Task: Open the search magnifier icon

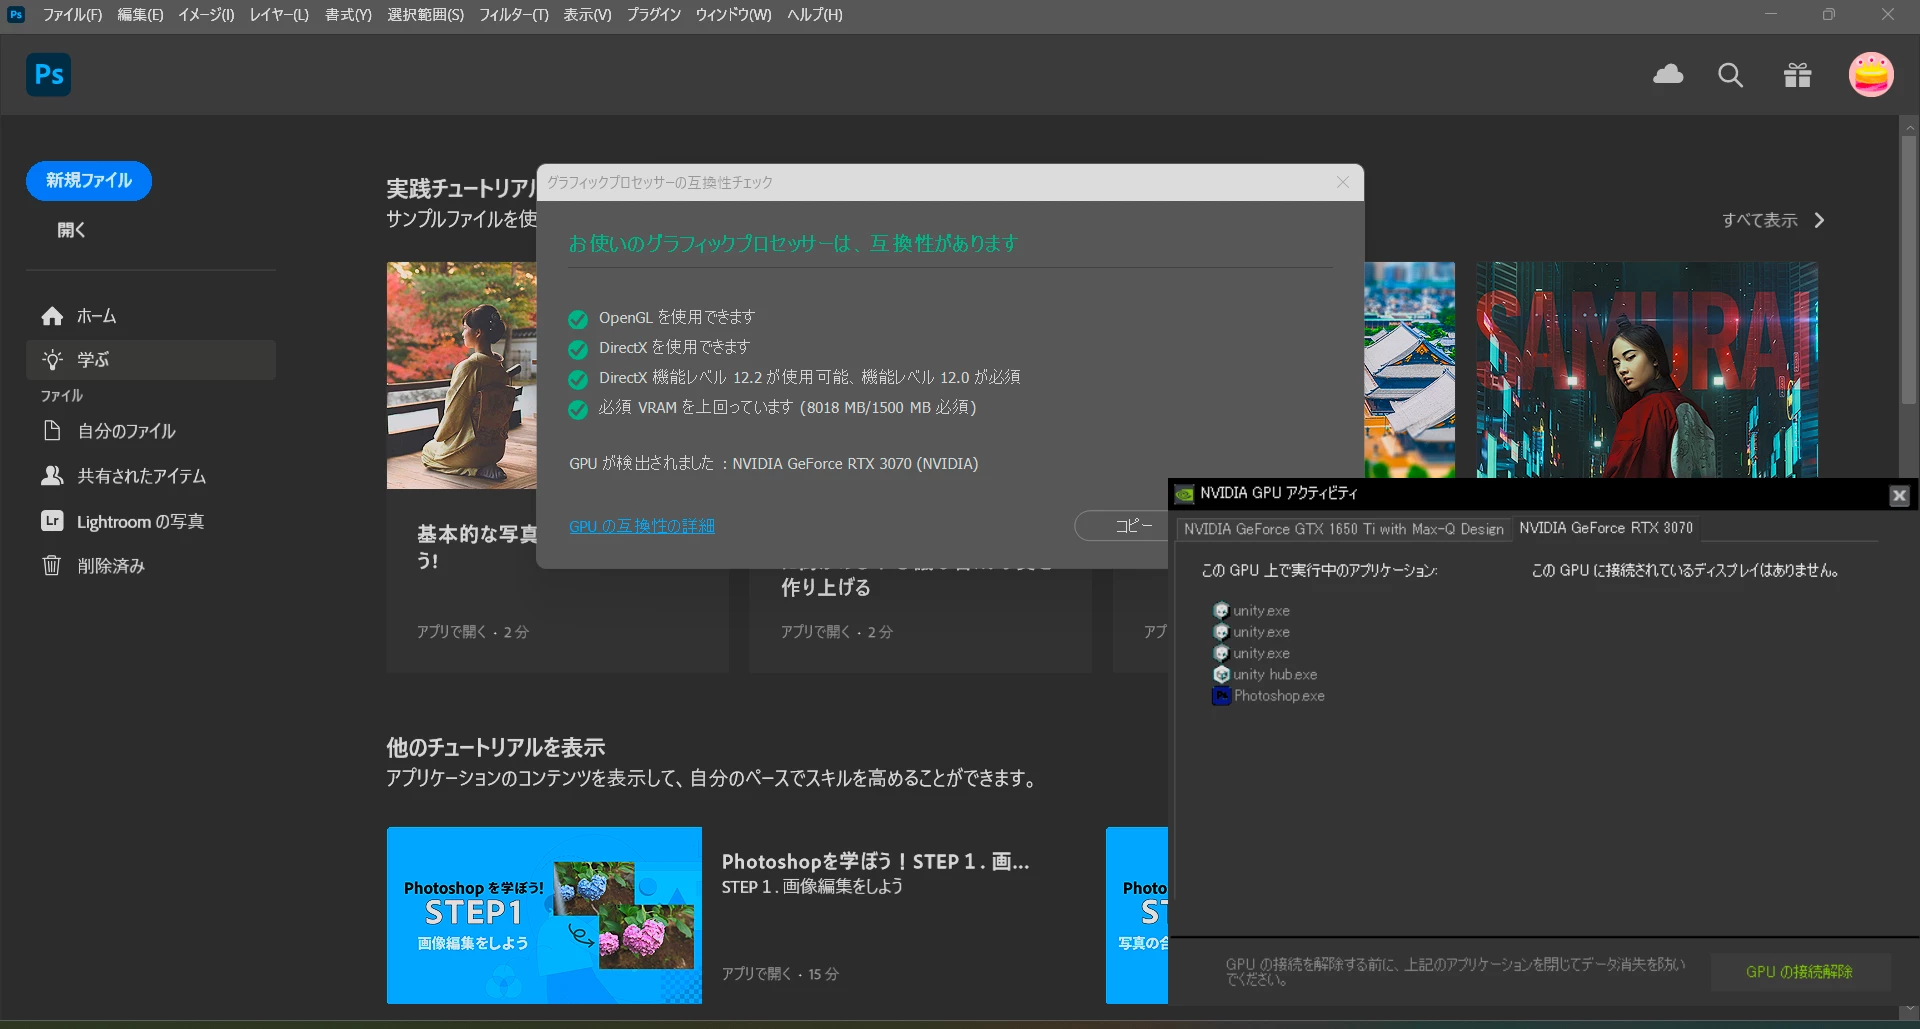Action: point(1730,75)
